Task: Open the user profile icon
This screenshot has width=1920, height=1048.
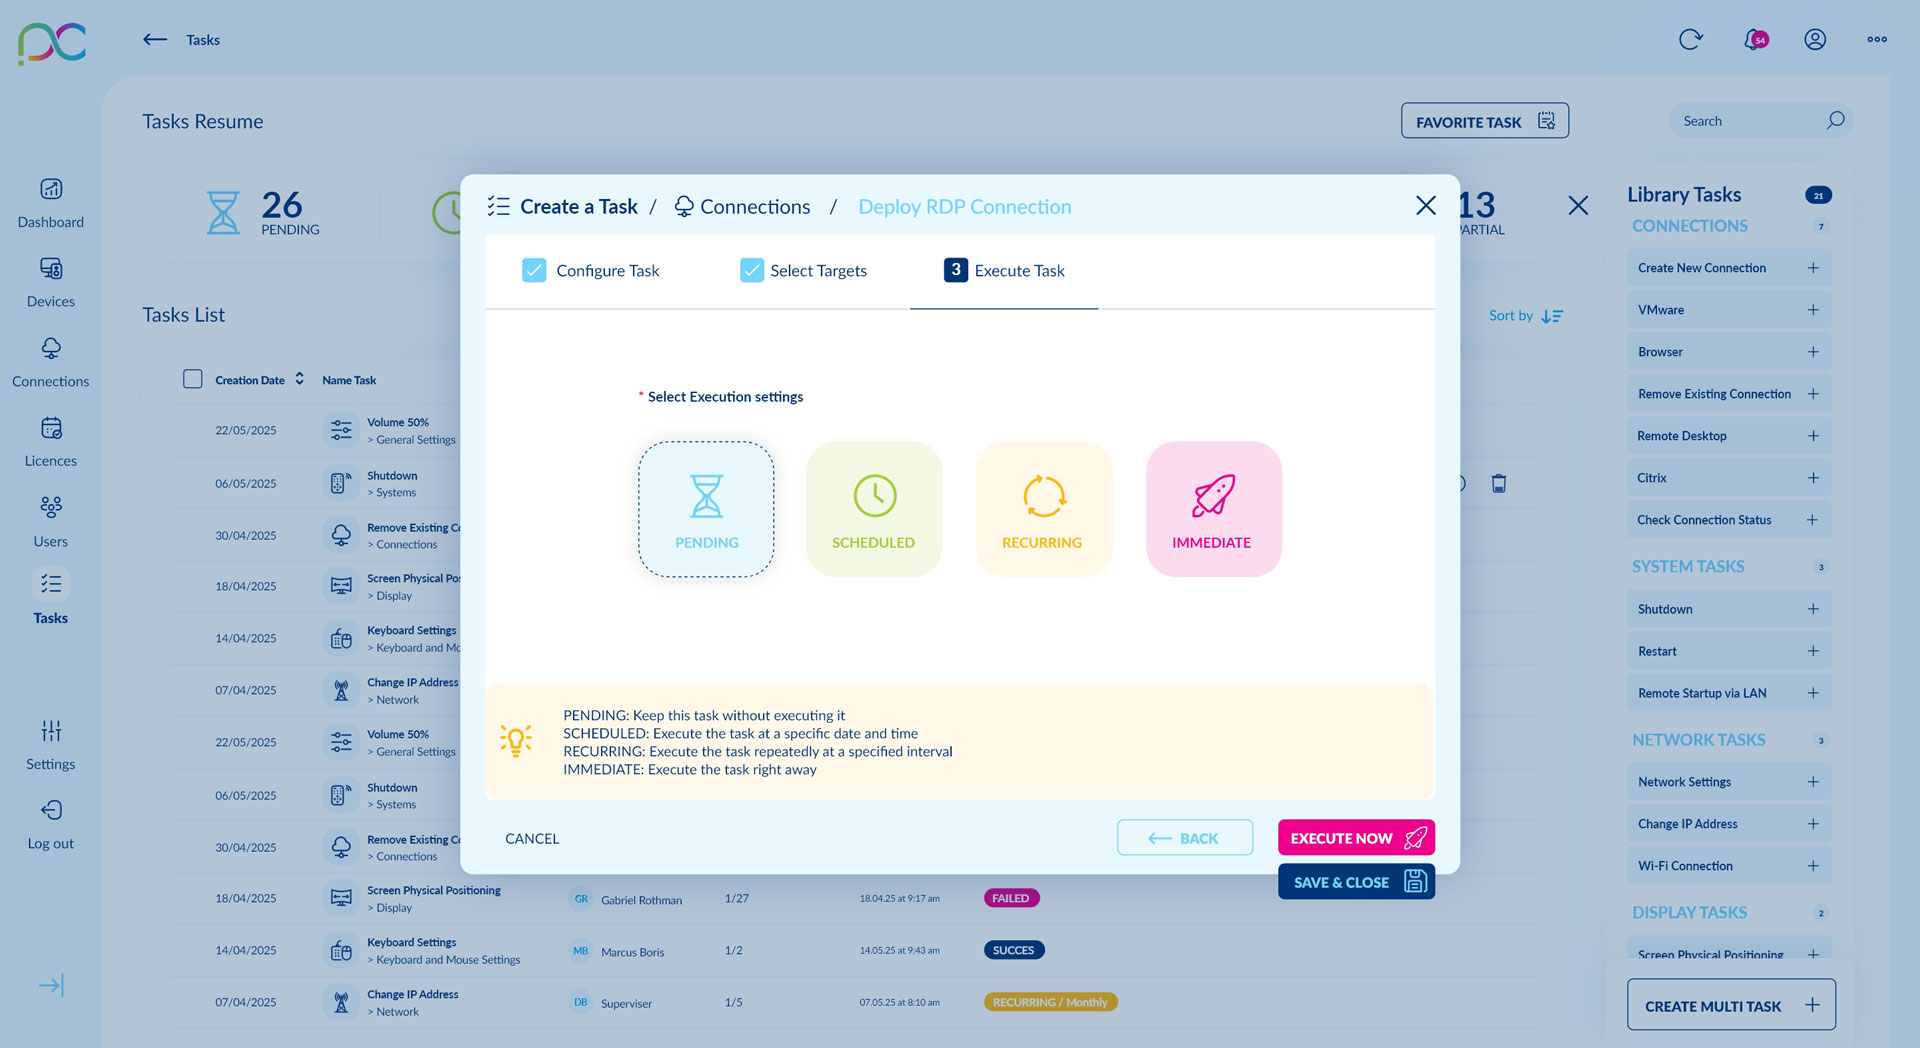Action: 1815,40
